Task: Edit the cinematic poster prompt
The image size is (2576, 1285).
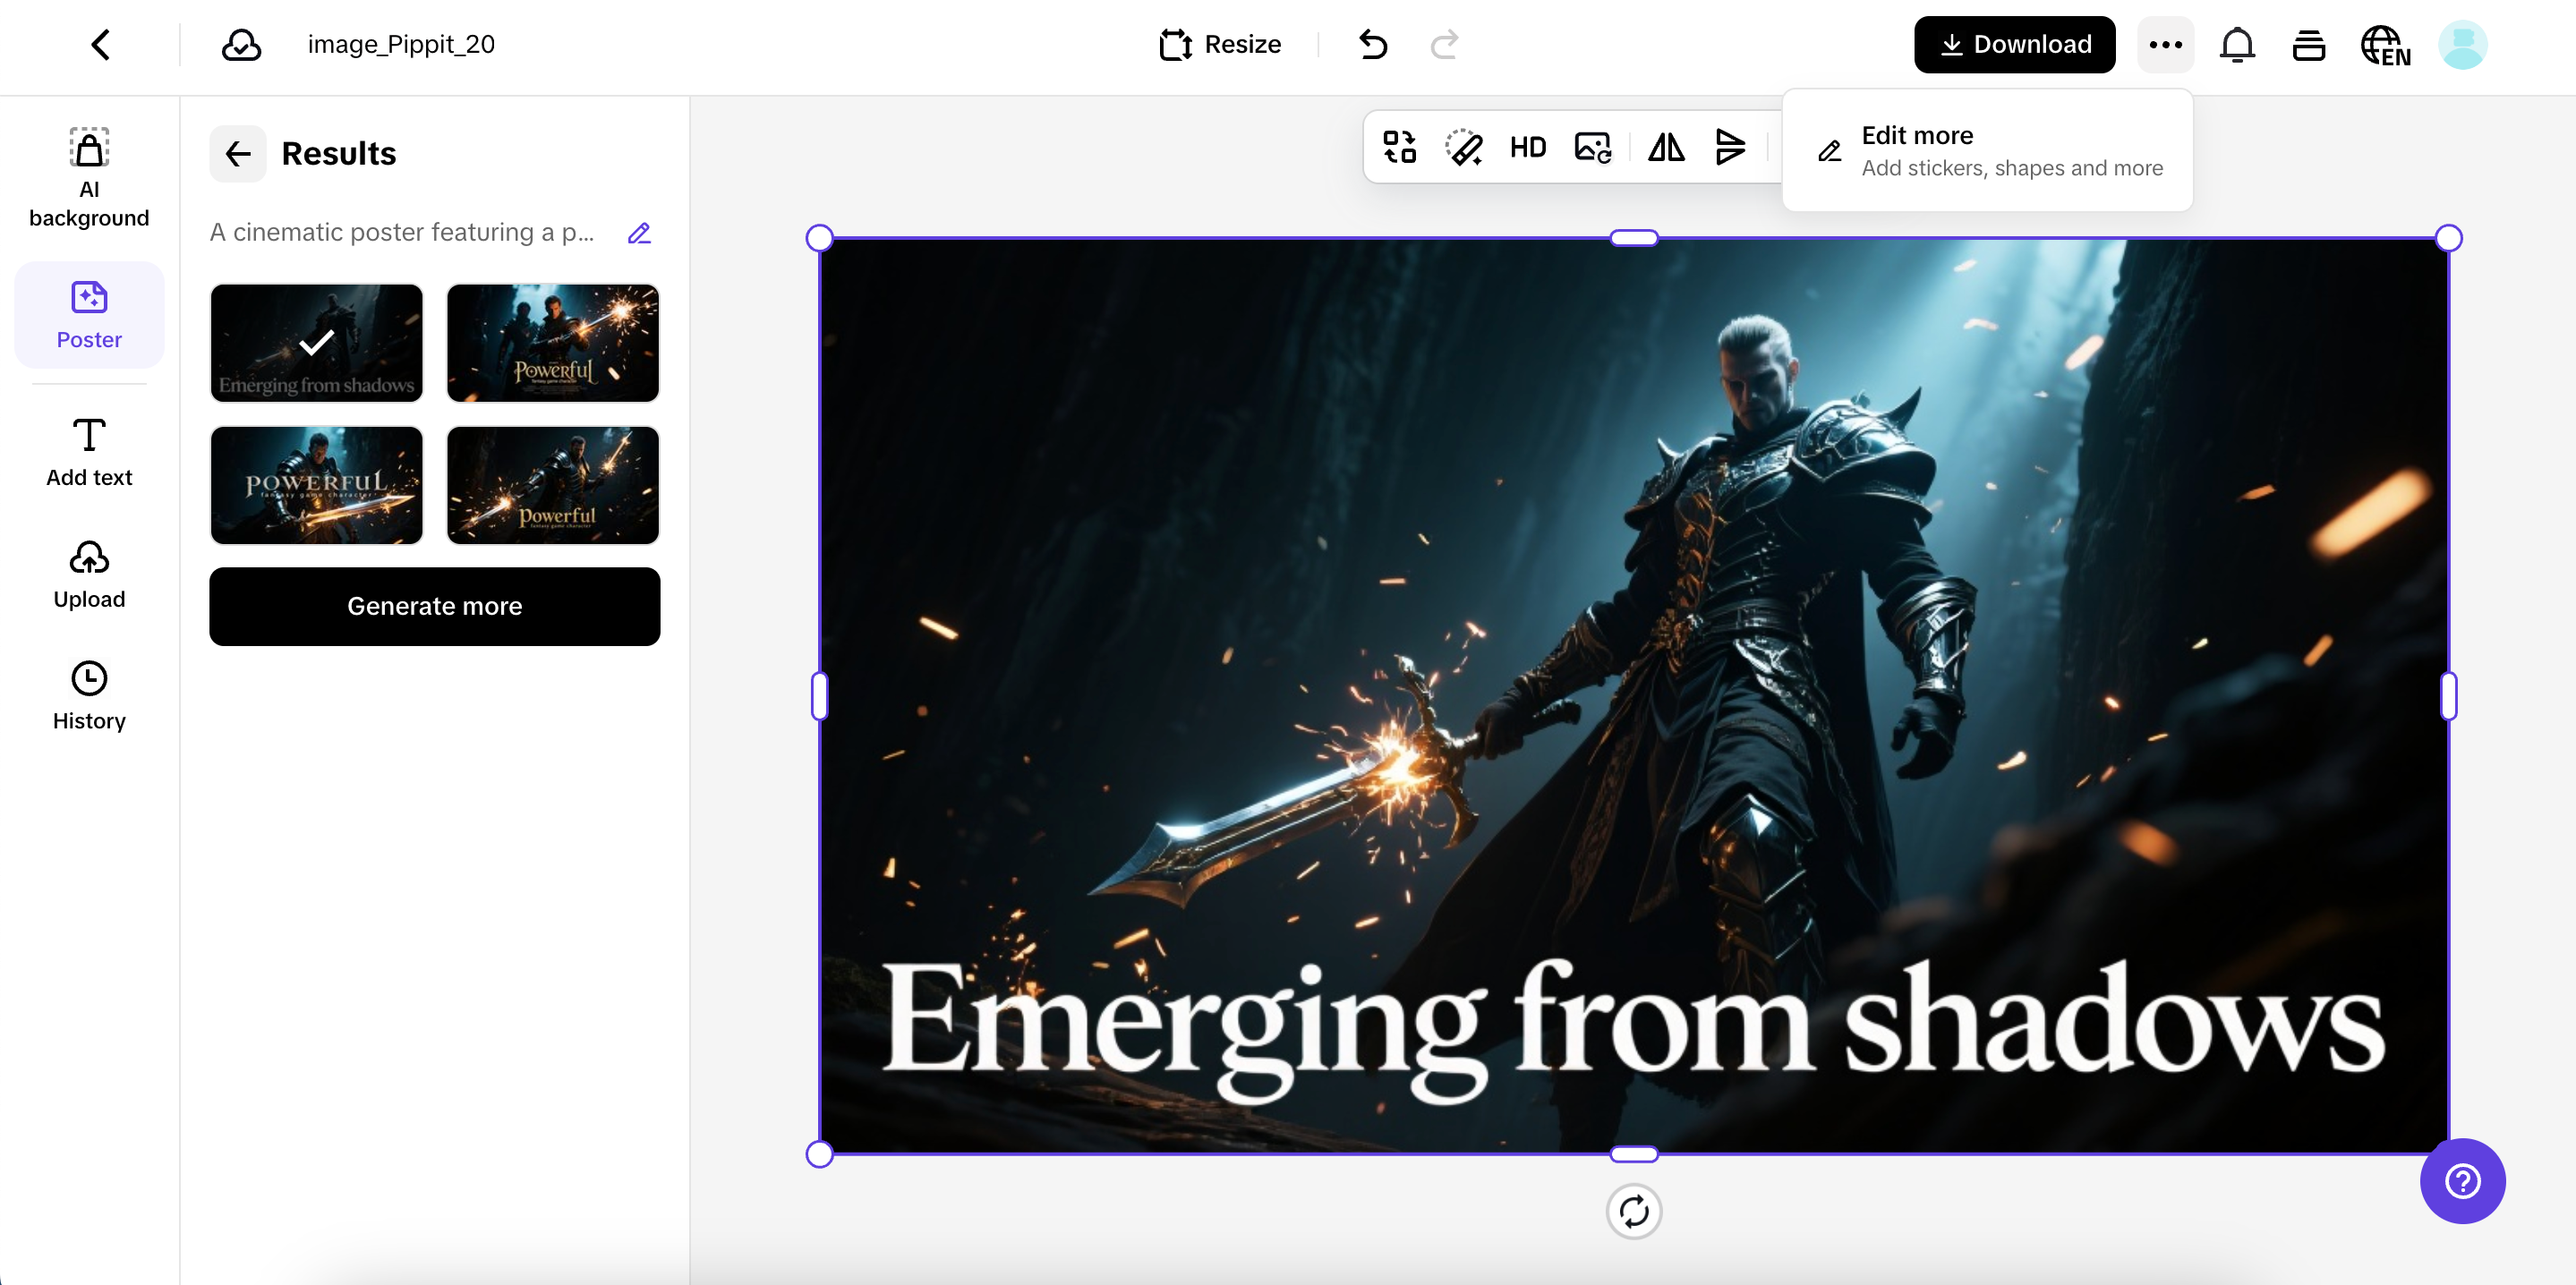Action: point(639,233)
